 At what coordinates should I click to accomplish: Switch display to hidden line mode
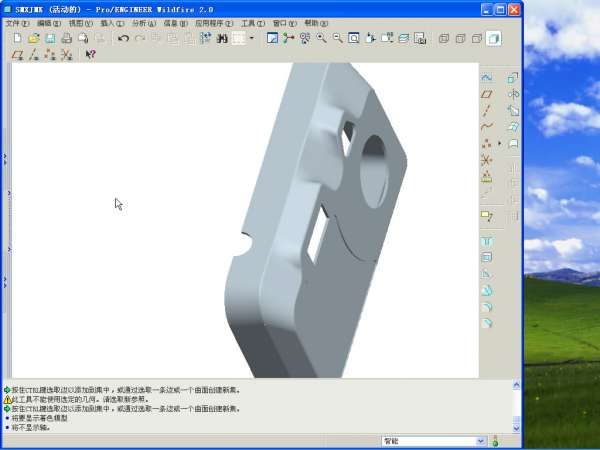[460, 38]
